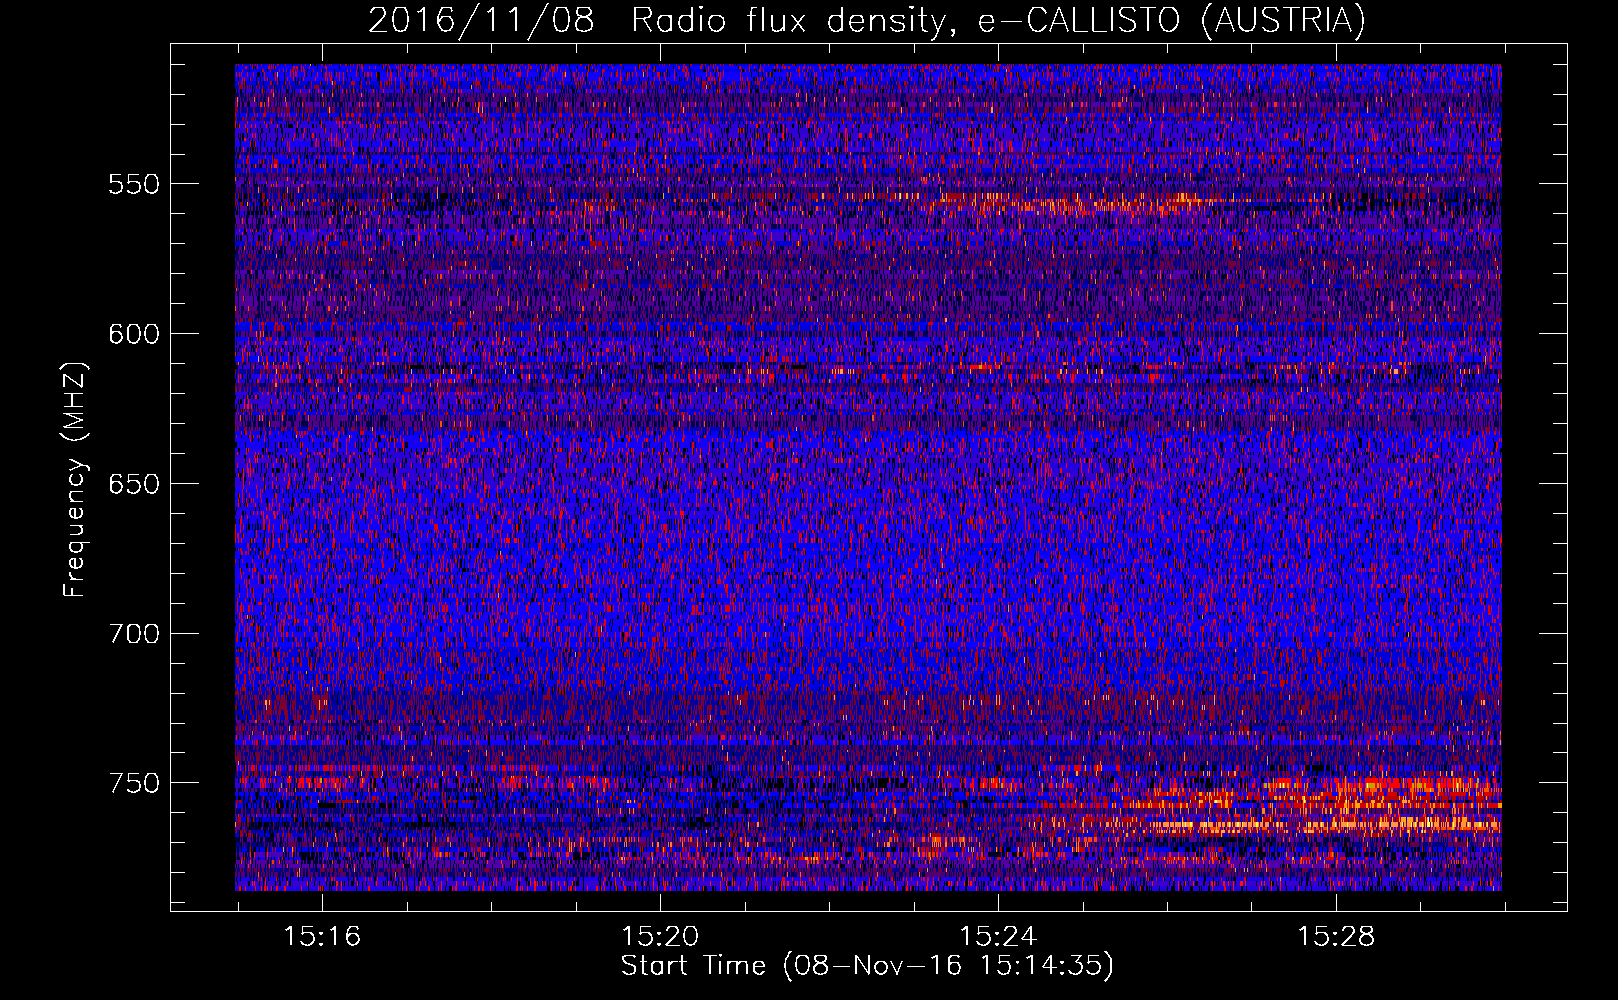This screenshot has height=1000, width=1618.
Task: Click the 550 frequency tick label
Action: [134, 184]
